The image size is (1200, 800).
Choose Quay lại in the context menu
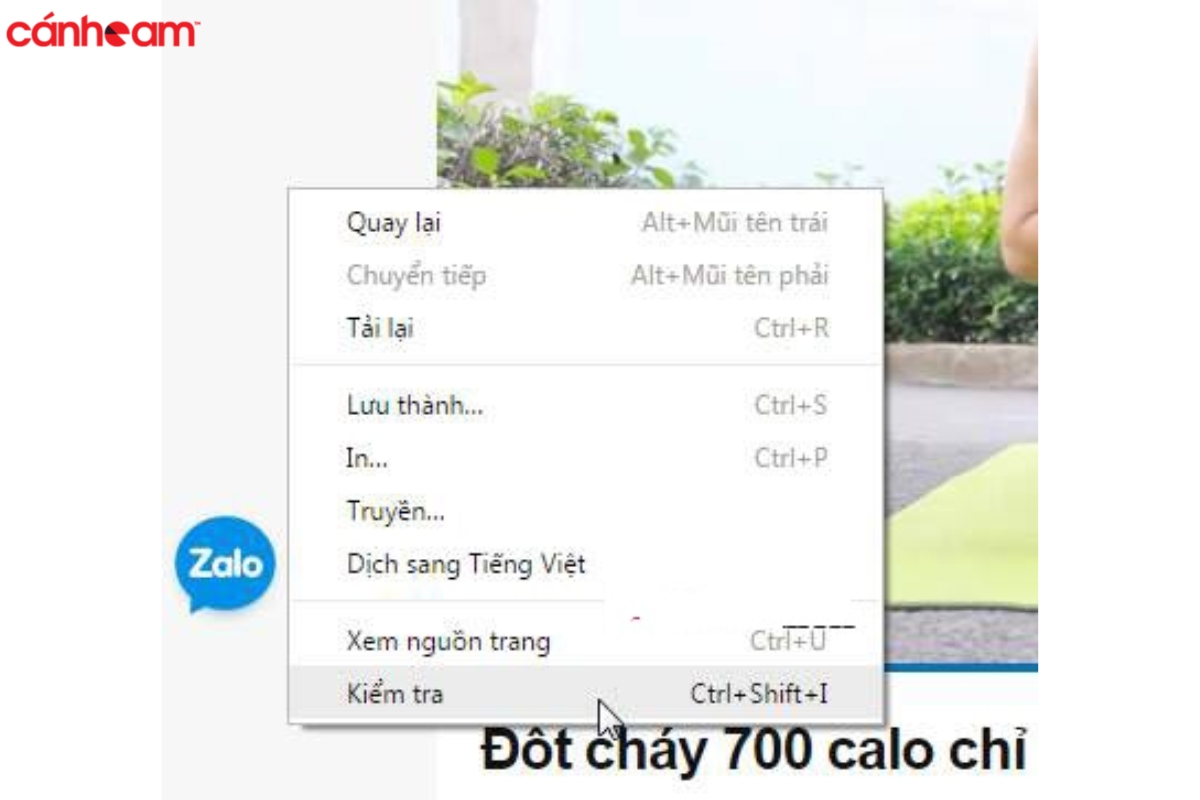[586, 223]
